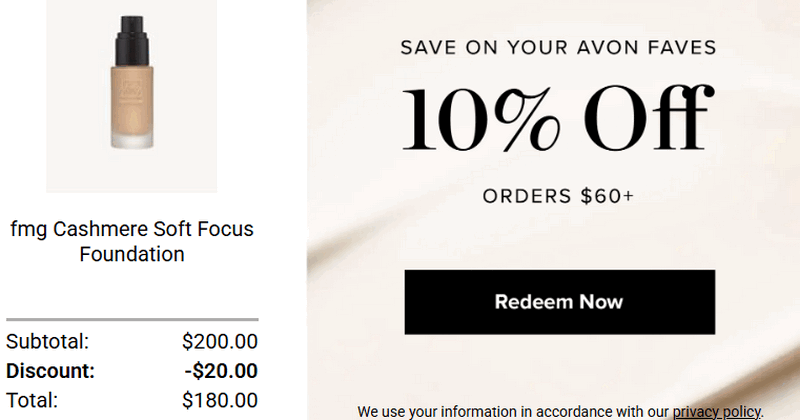Image resolution: width=800 pixels, height=420 pixels.
Task: Select the Subtotal label
Action: [47, 342]
